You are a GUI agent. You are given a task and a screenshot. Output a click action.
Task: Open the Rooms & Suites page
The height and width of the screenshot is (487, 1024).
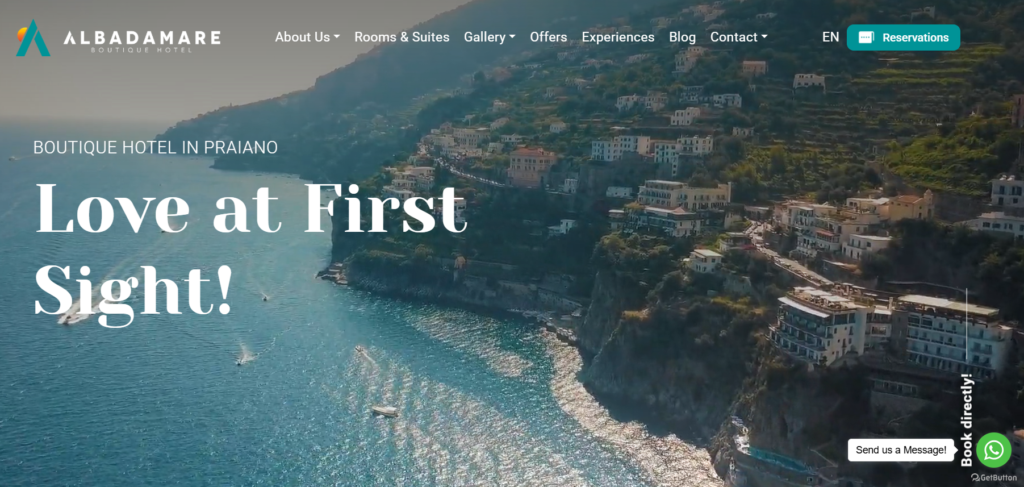[x=402, y=37]
